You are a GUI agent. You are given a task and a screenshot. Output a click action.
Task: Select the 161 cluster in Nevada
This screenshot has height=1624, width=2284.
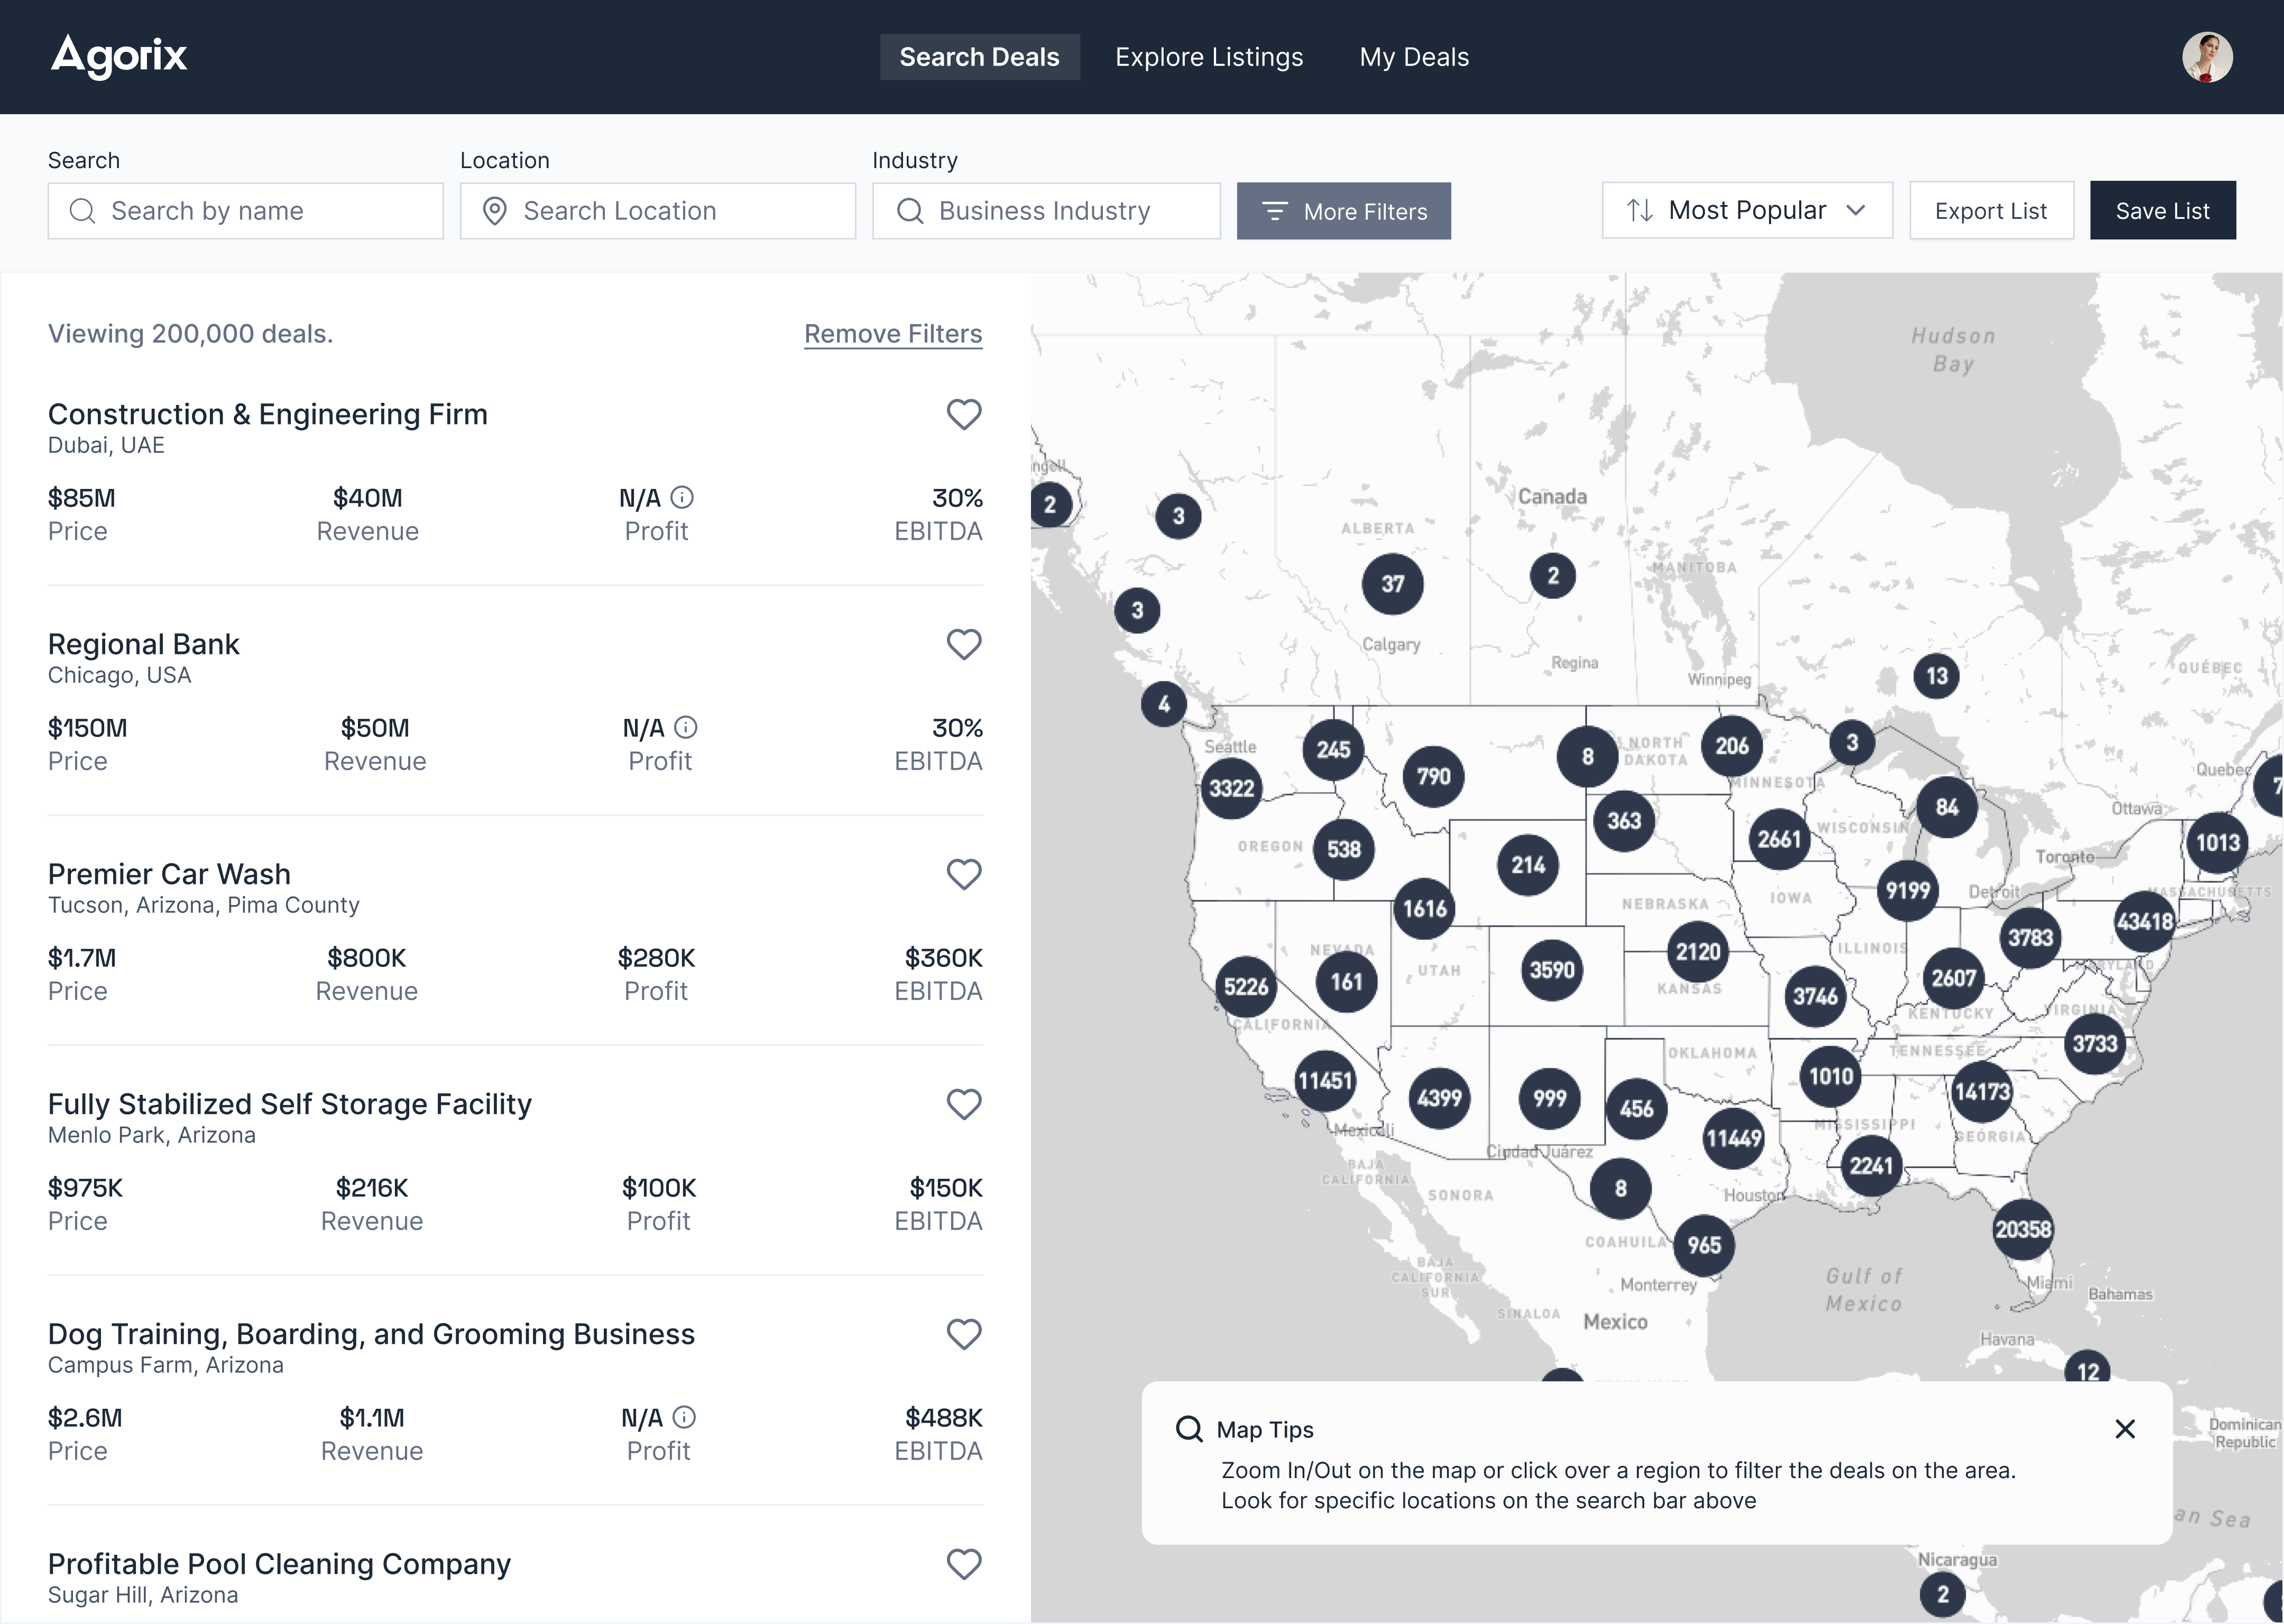(1346, 982)
